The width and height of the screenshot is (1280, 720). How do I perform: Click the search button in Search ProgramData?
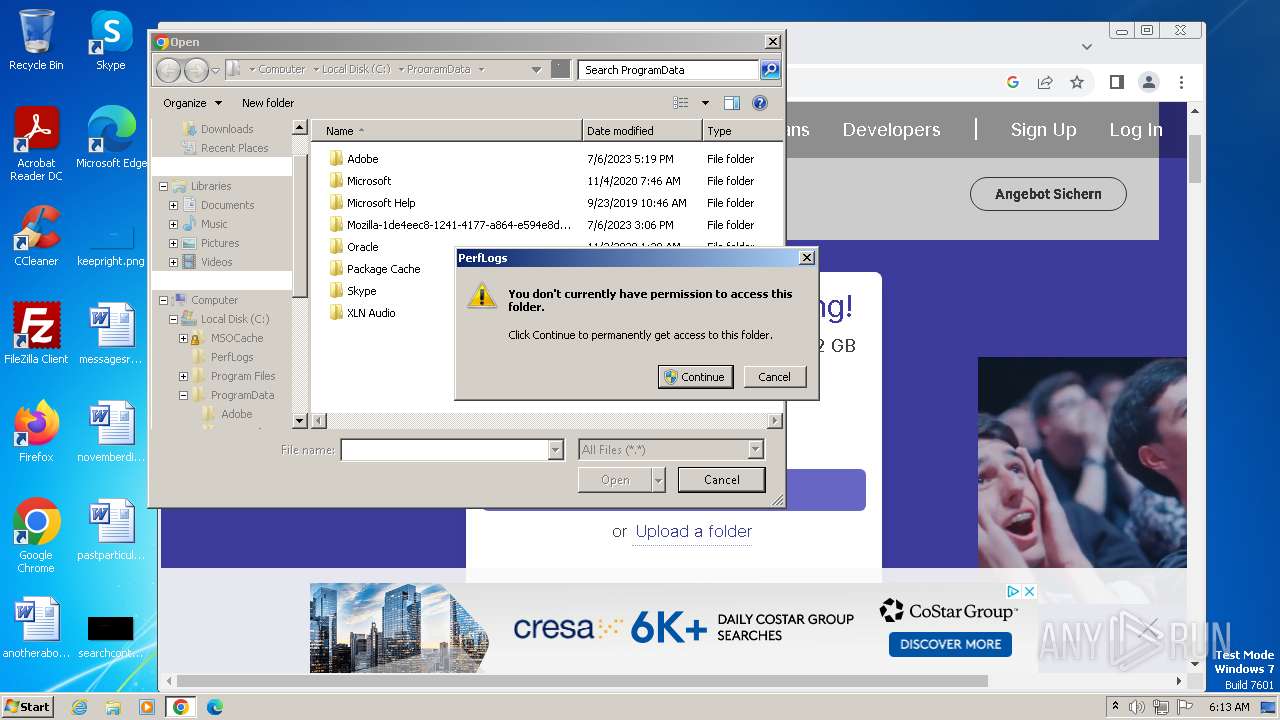(770, 69)
